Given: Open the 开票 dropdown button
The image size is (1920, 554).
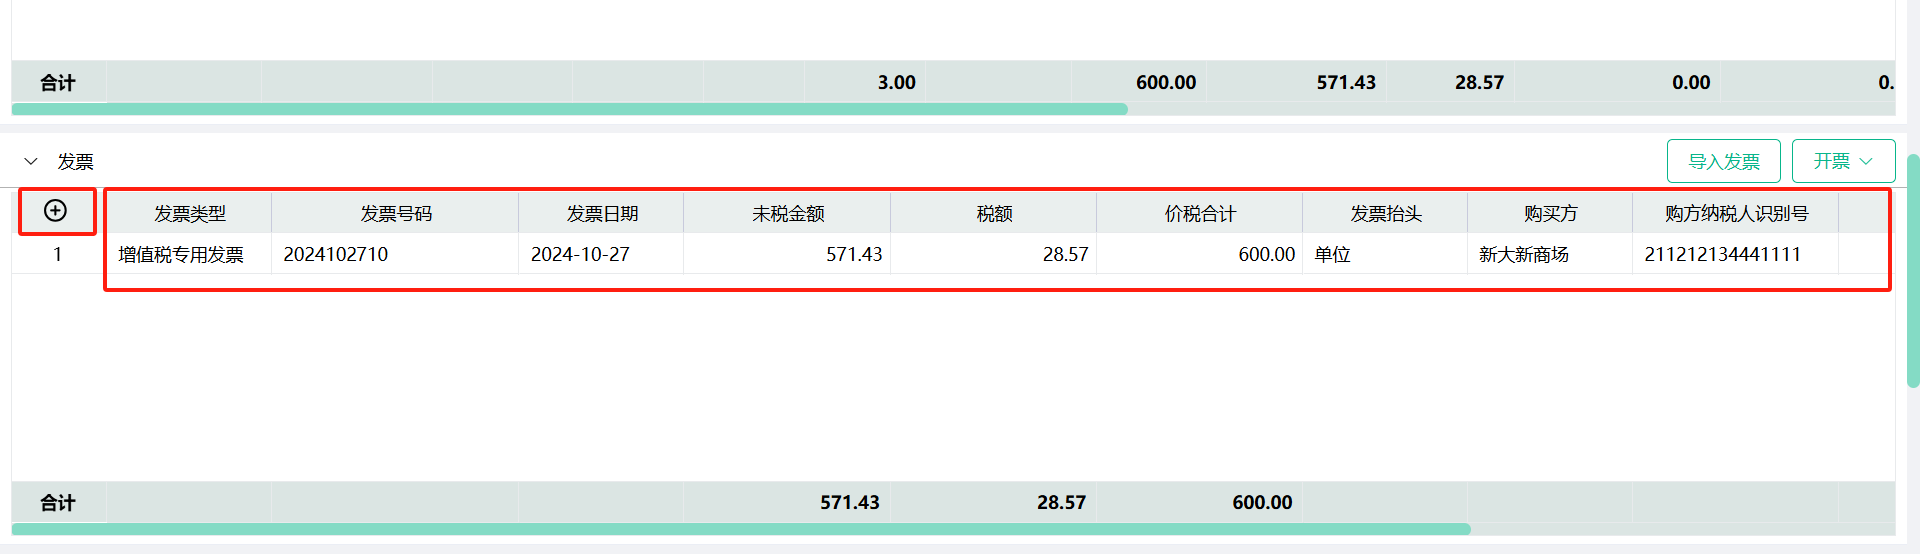Looking at the screenshot, I should pyautogui.click(x=1843, y=161).
